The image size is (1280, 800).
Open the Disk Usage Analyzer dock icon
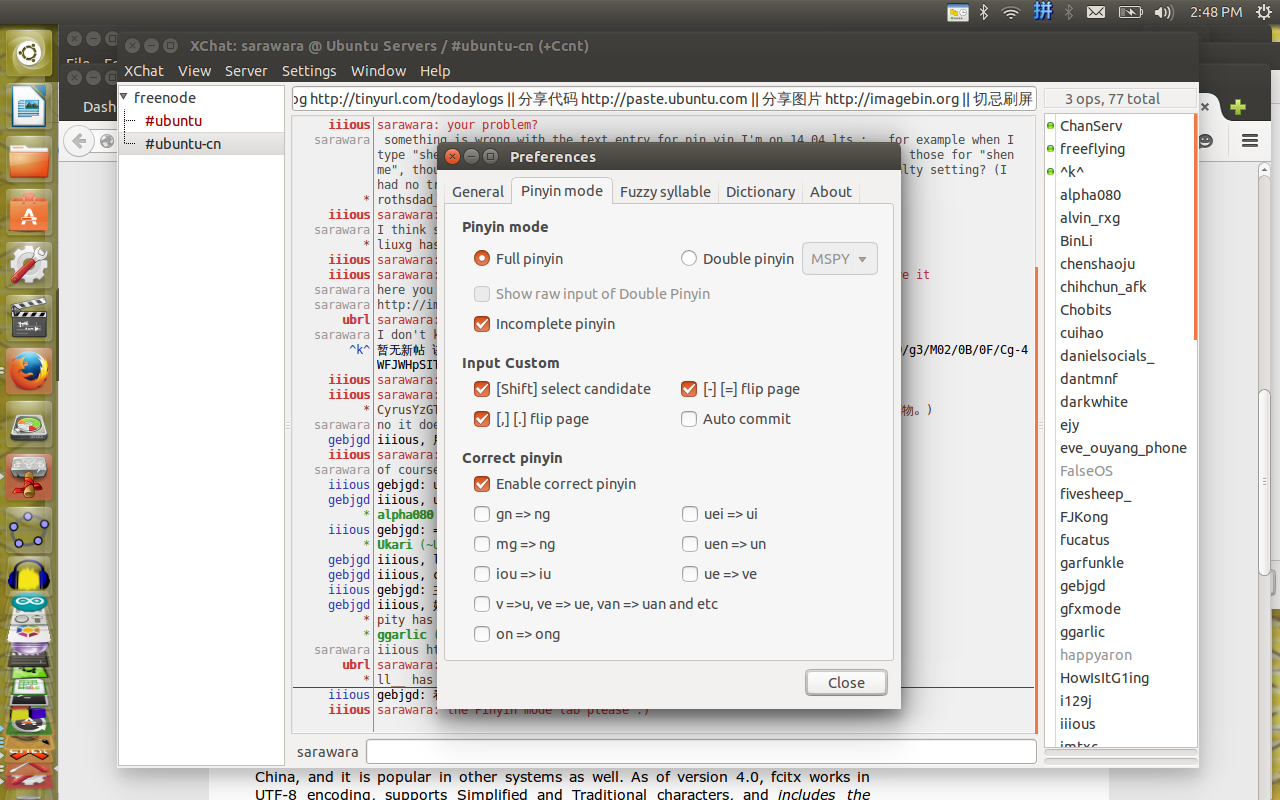(x=29, y=425)
